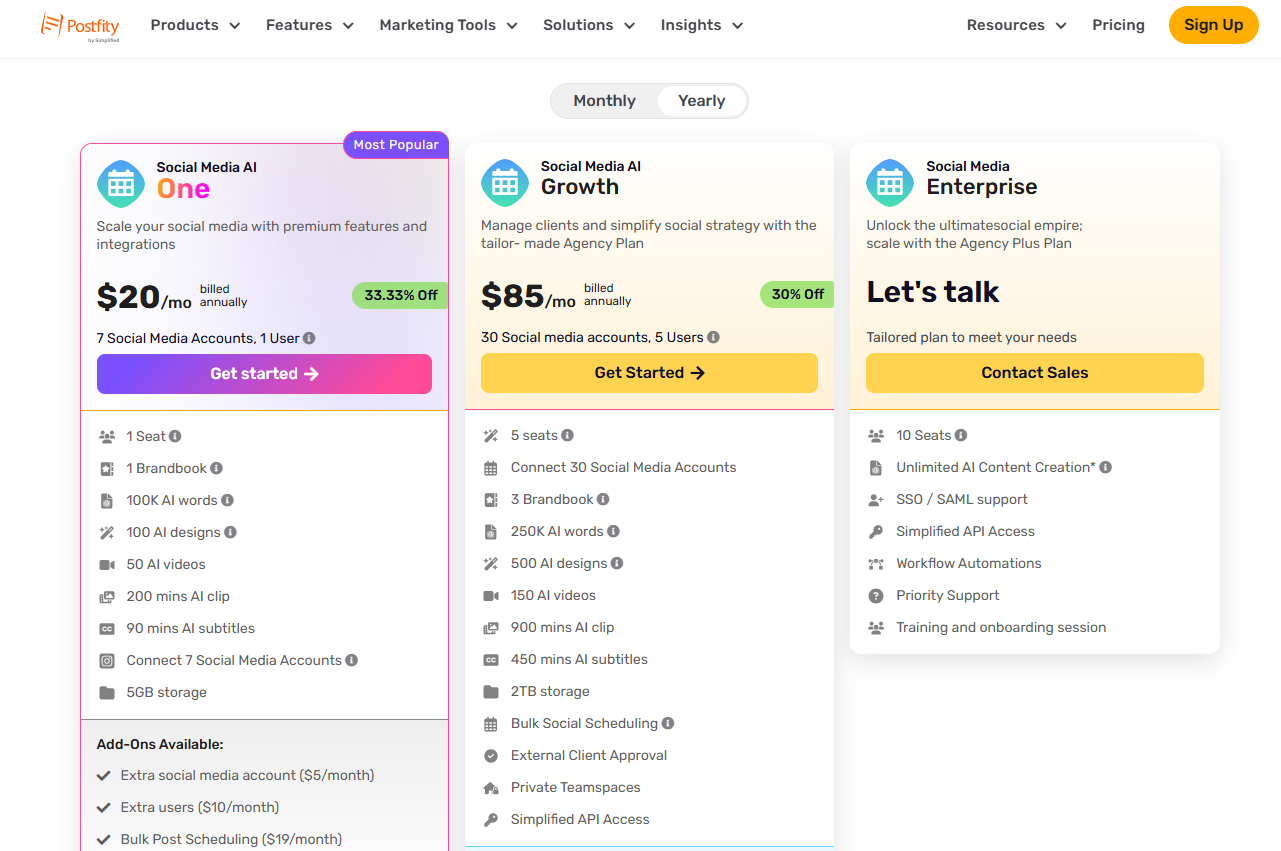The image size is (1281, 851).
Task: Click the folder icon beside 5GB storage
Action: click(x=107, y=692)
